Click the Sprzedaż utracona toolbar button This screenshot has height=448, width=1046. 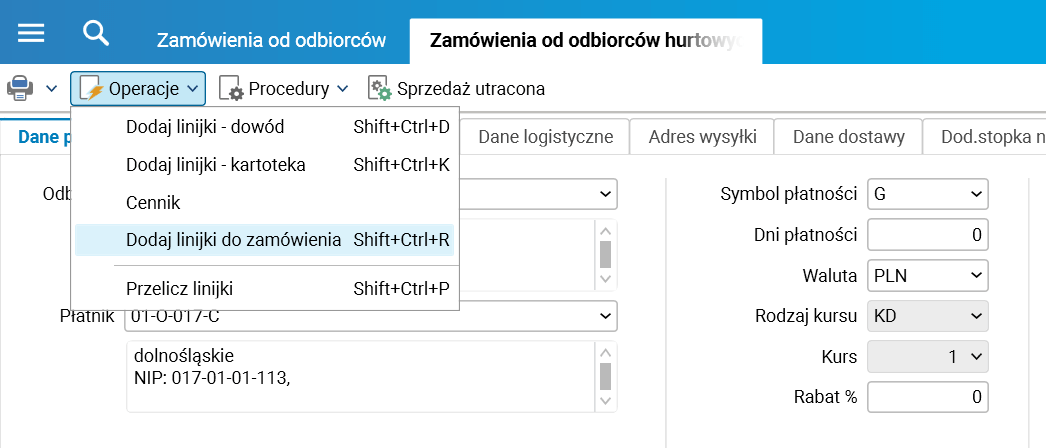pos(457,89)
